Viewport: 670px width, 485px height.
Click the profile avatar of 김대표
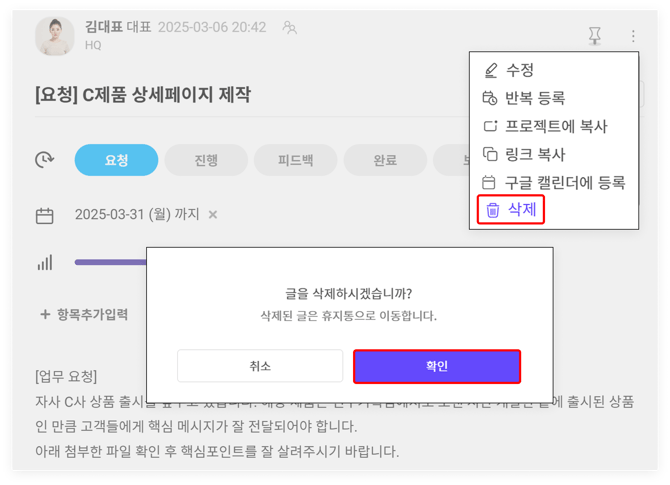tap(55, 36)
